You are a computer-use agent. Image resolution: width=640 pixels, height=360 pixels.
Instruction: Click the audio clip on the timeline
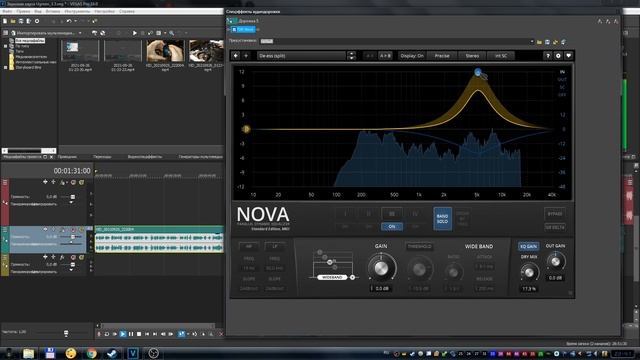(159, 240)
